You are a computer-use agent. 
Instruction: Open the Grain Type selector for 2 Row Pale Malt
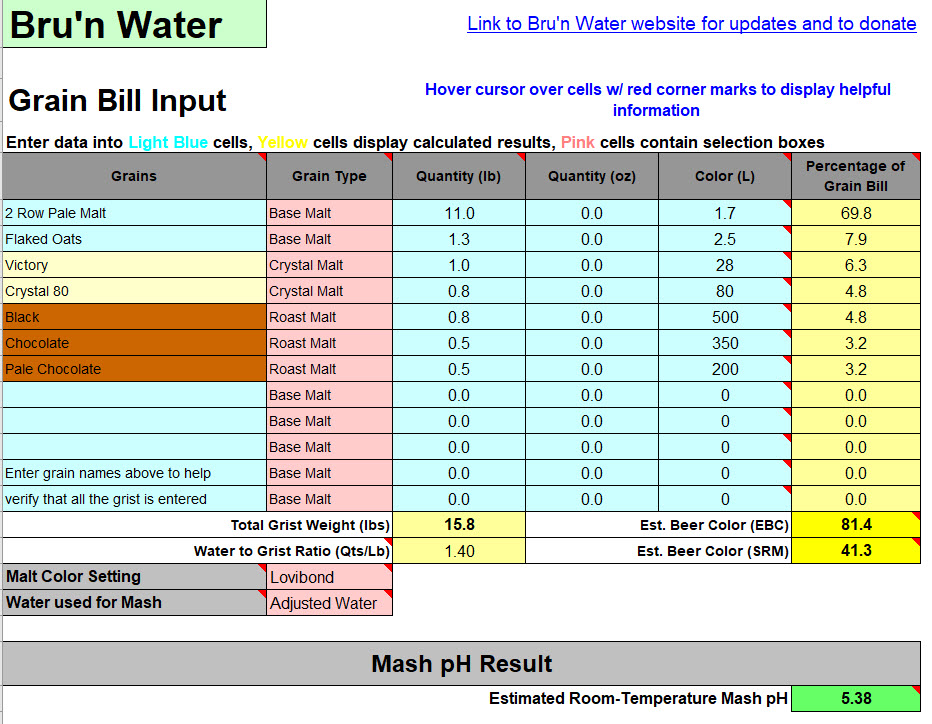[329, 213]
